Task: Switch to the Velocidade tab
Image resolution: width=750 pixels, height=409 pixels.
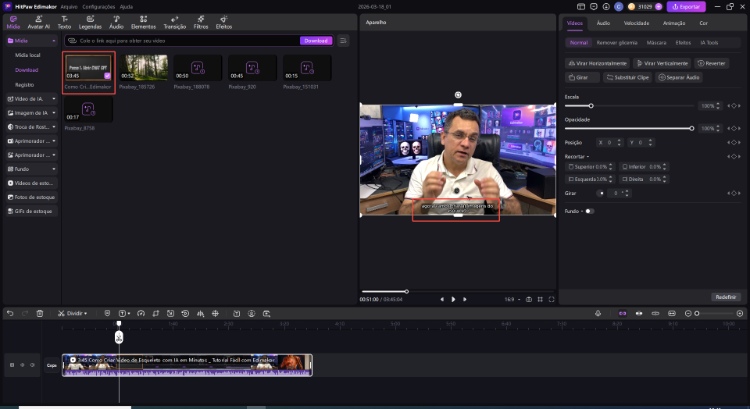Action: coord(636,22)
